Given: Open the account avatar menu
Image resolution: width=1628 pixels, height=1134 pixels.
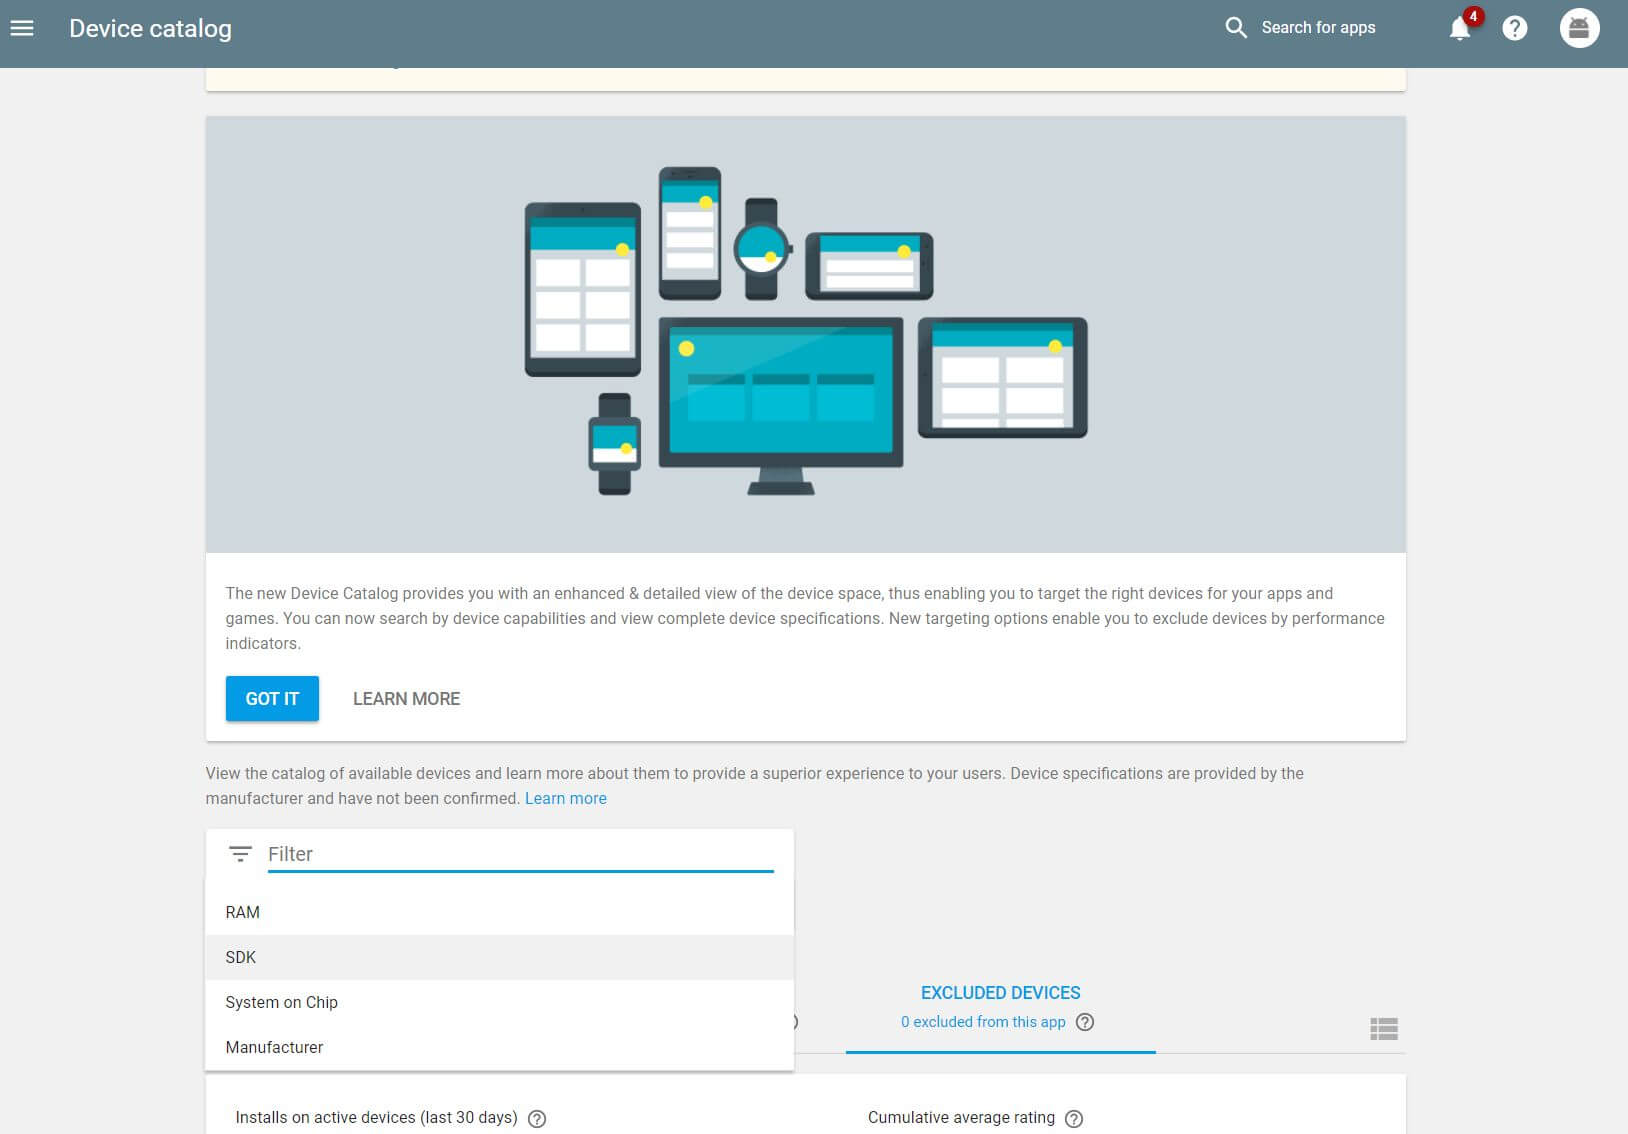Looking at the screenshot, I should (x=1579, y=28).
